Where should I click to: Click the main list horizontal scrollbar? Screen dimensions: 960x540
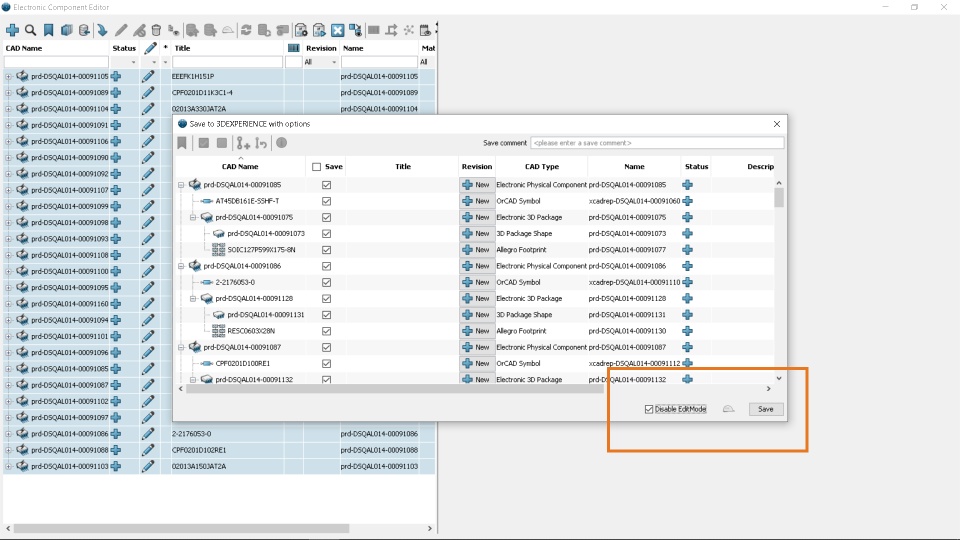coord(181,528)
